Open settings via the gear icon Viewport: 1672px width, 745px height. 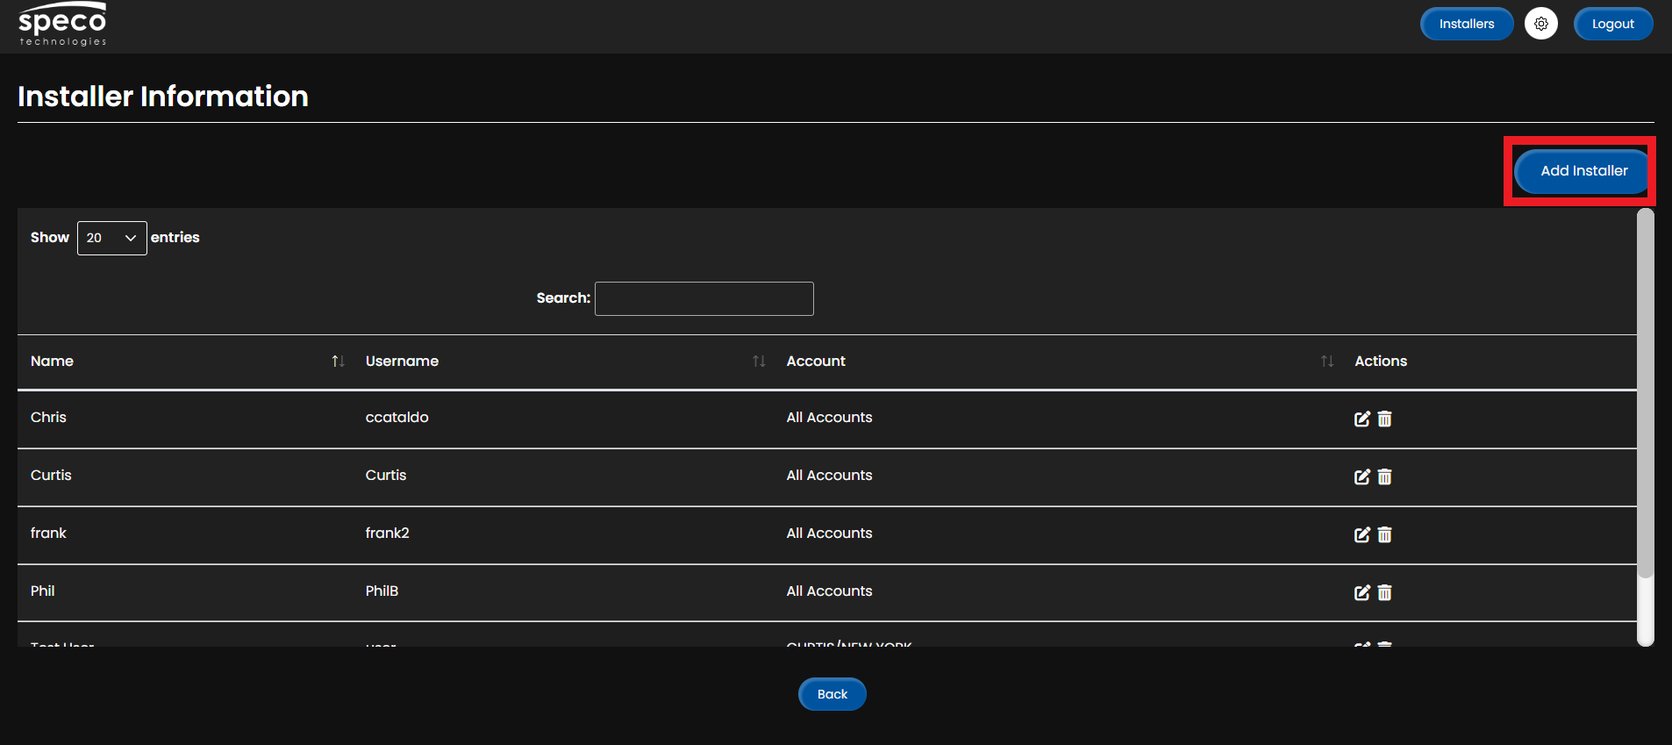point(1541,24)
